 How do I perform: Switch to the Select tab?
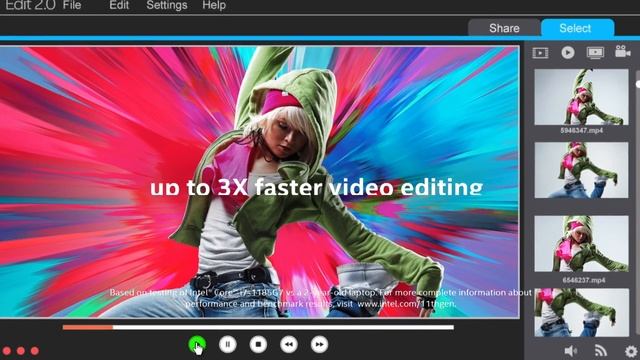pyautogui.click(x=577, y=28)
